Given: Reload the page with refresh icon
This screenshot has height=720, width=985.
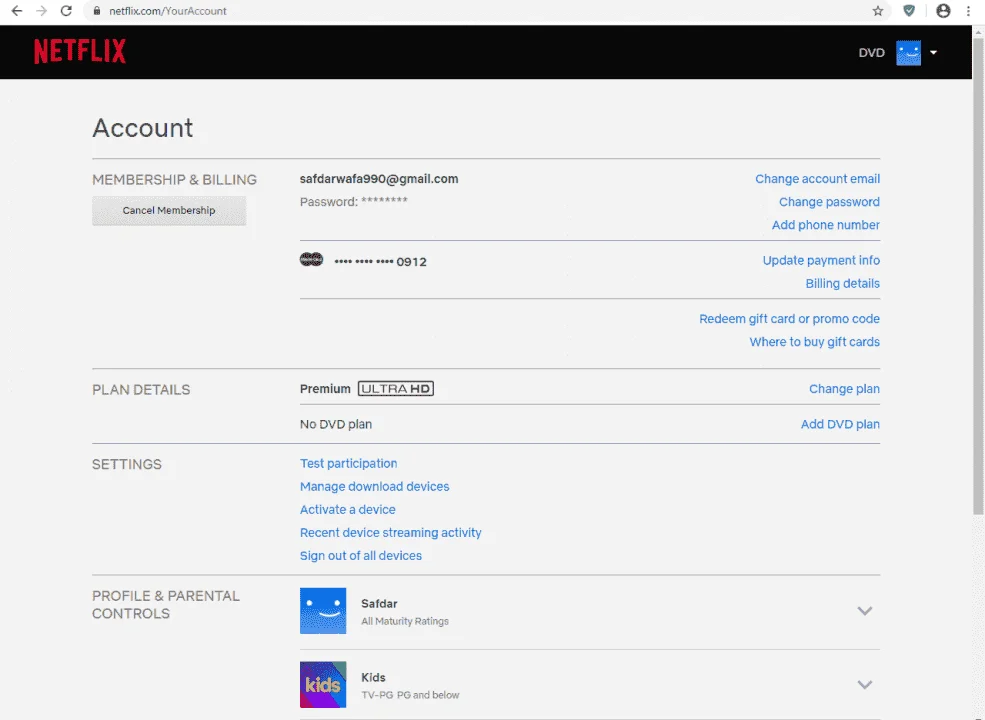Looking at the screenshot, I should pos(66,11).
